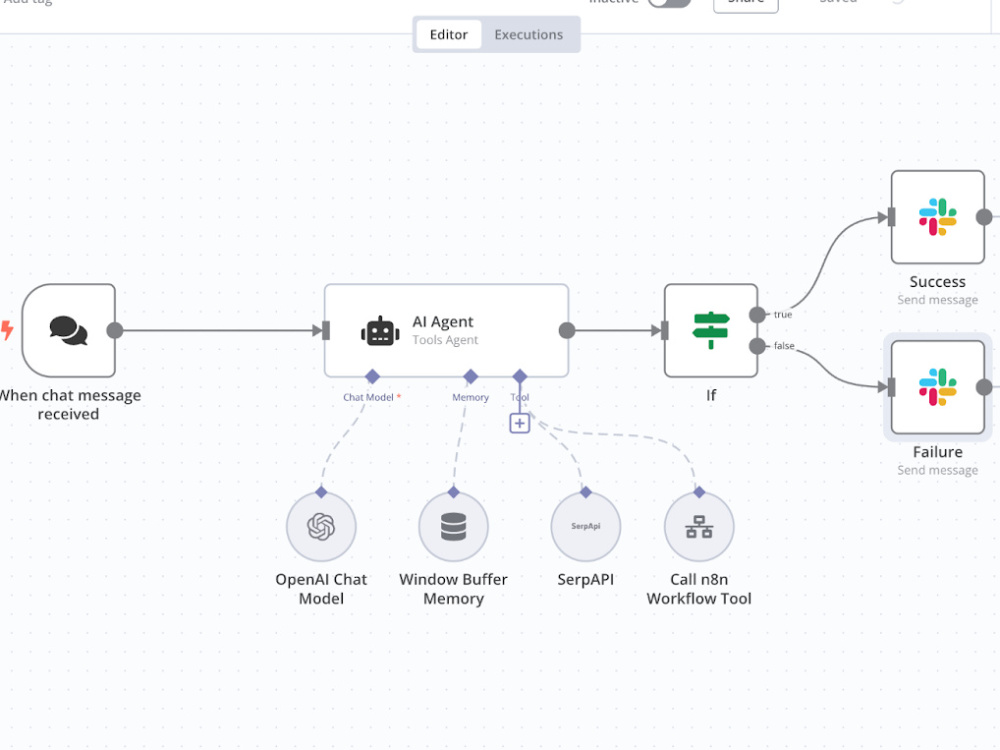
Task: Click the diamond connector atop OpenAI Chat Model
Action: 321,492
